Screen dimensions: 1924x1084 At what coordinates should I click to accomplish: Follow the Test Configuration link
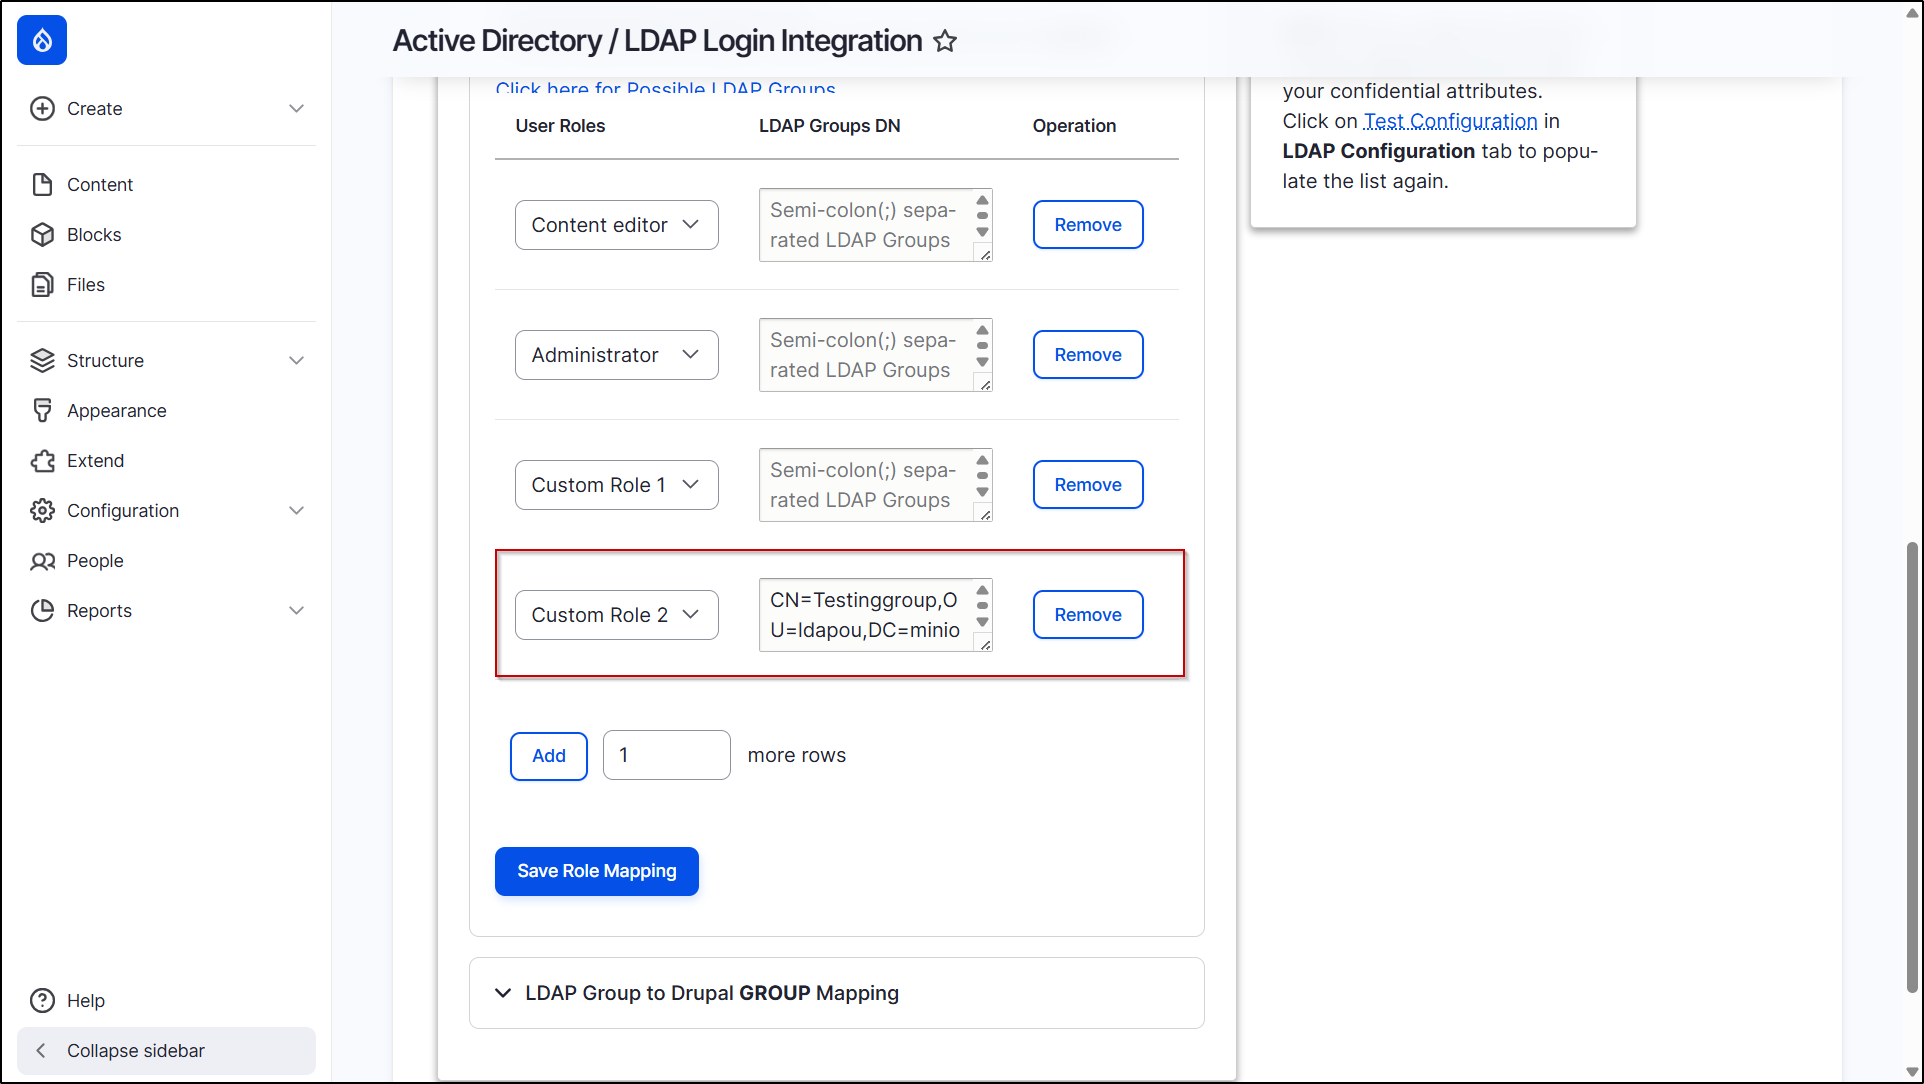tap(1449, 121)
